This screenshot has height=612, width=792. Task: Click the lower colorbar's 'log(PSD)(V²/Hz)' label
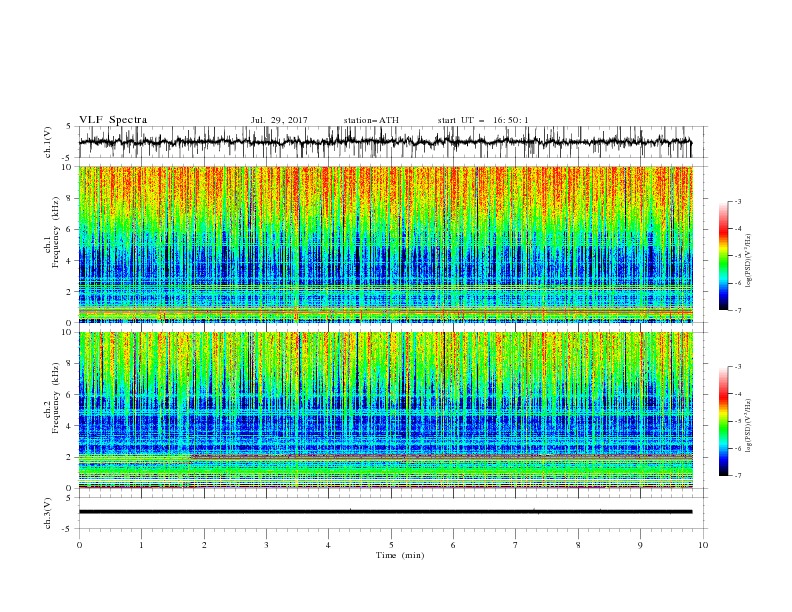click(748, 426)
